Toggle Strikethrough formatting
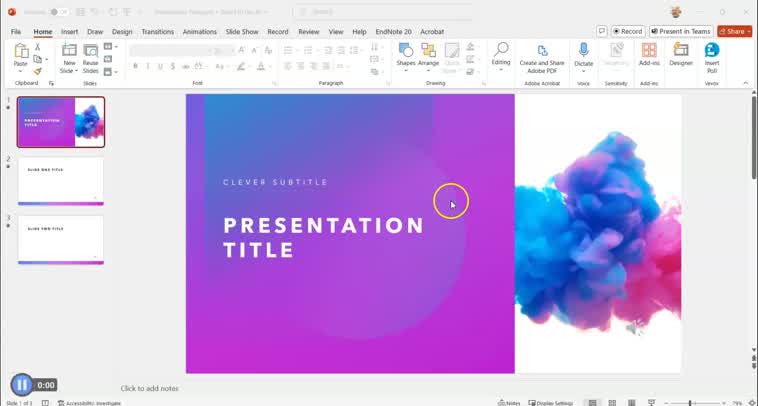The height and width of the screenshot is (406, 758). (x=186, y=66)
